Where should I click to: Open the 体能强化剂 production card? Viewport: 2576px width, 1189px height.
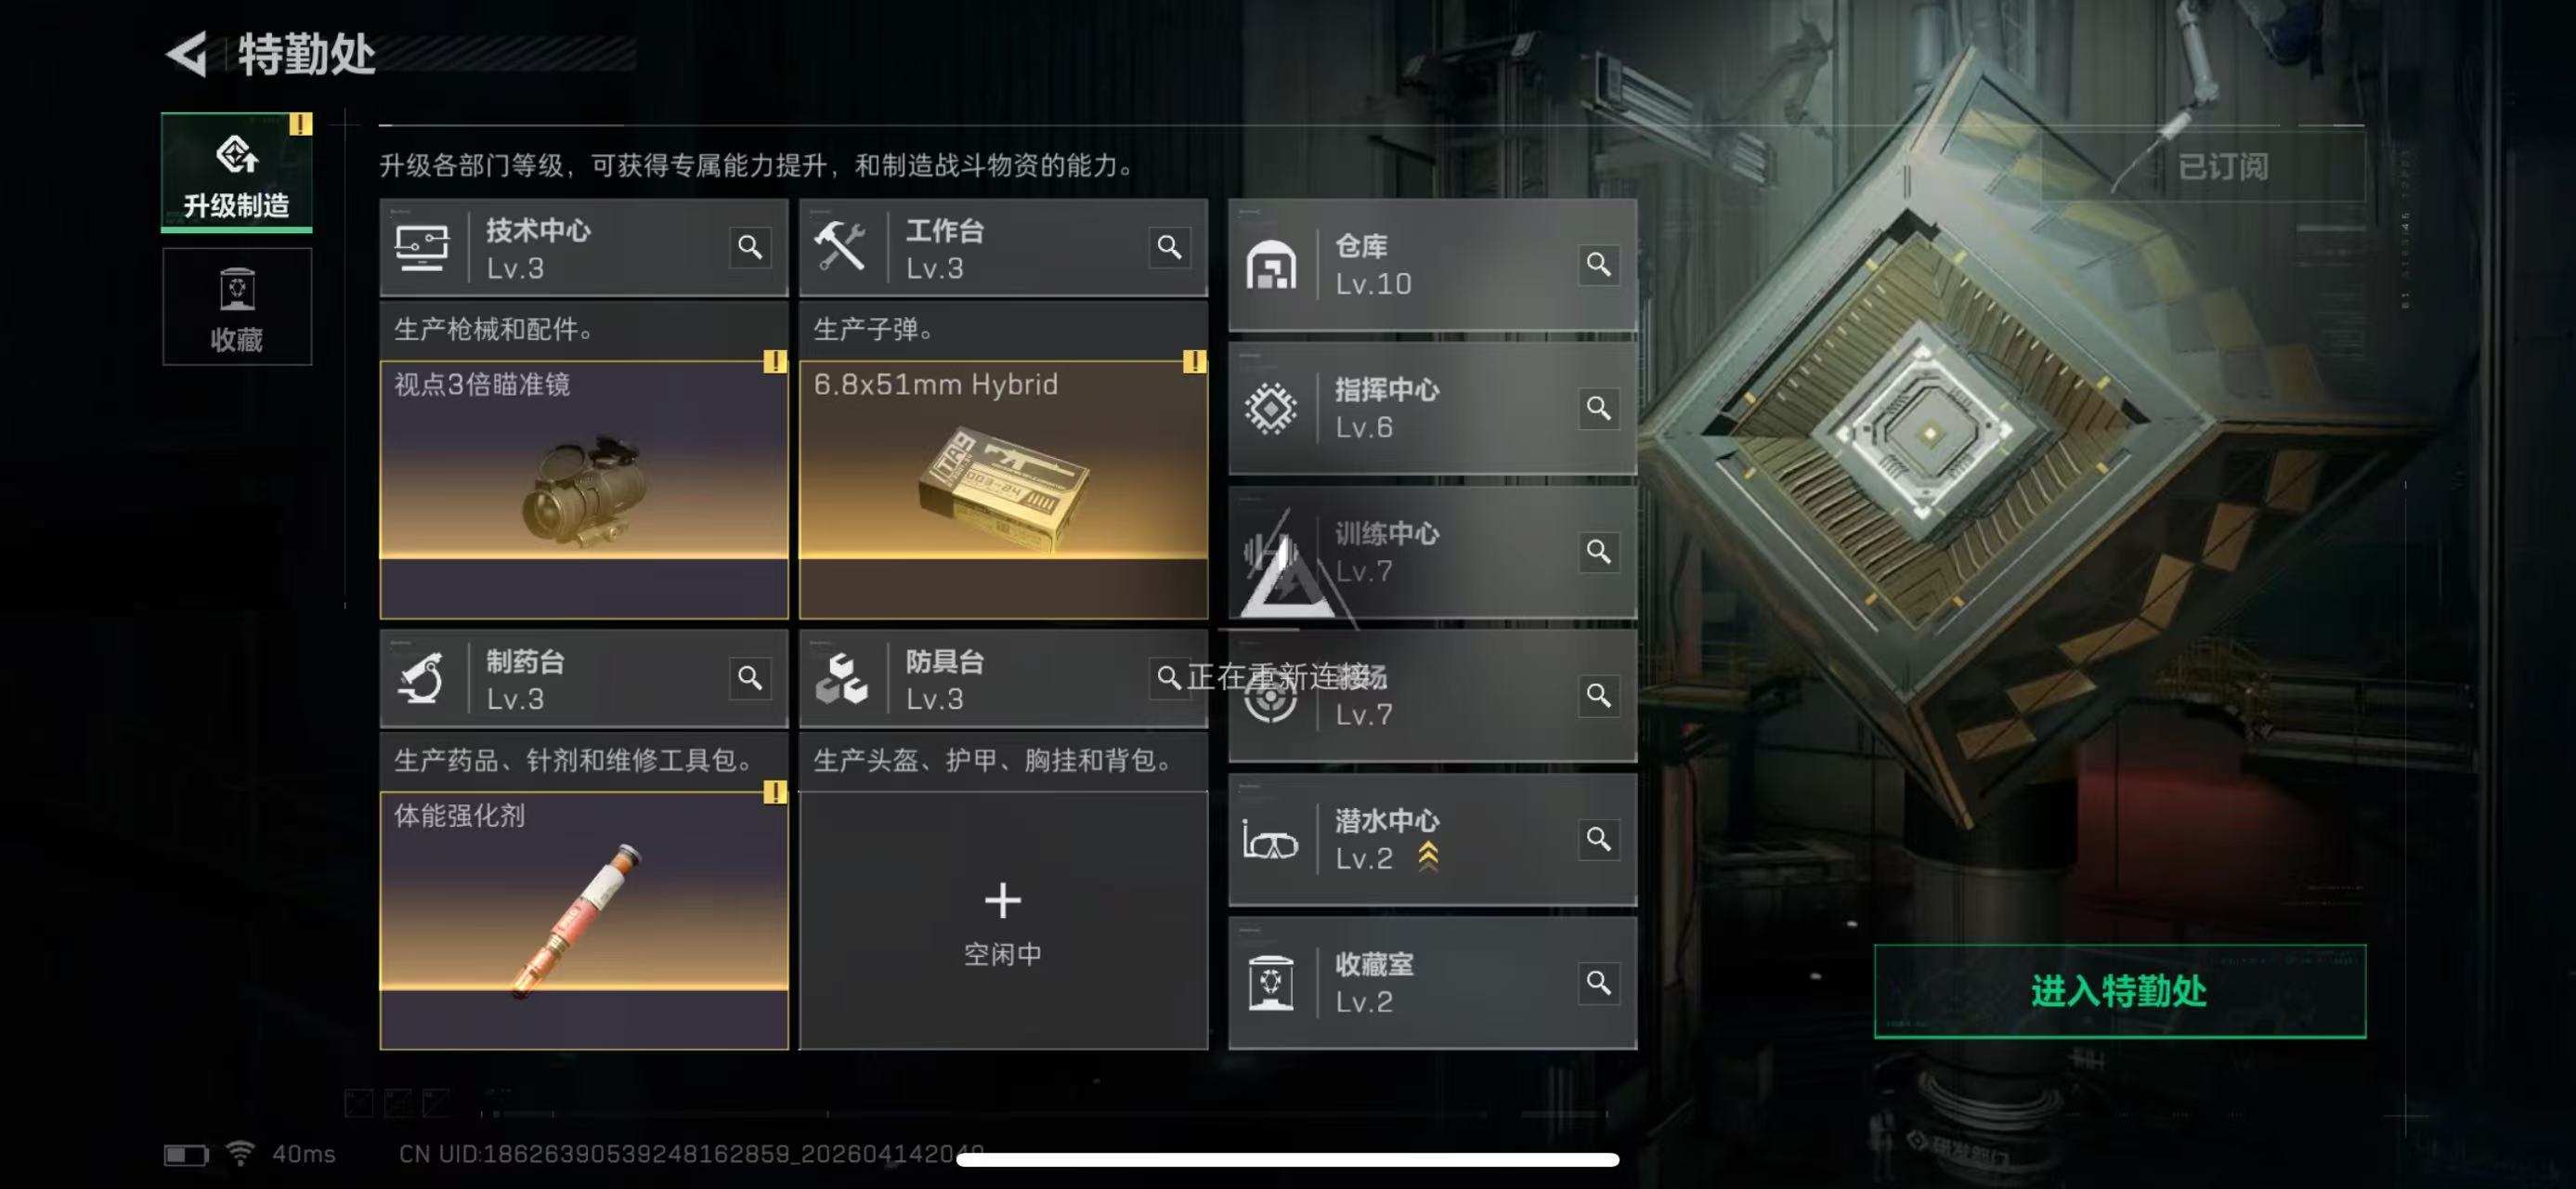[584, 921]
